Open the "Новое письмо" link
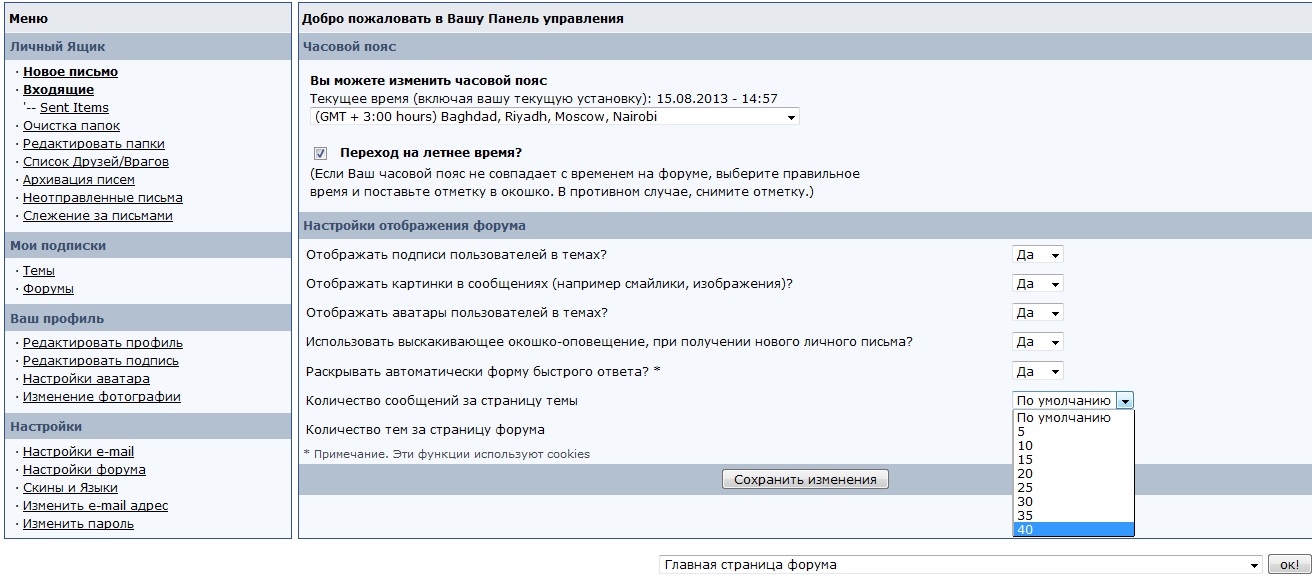Viewport: 1312px width, 581px height. click(70, 72)
